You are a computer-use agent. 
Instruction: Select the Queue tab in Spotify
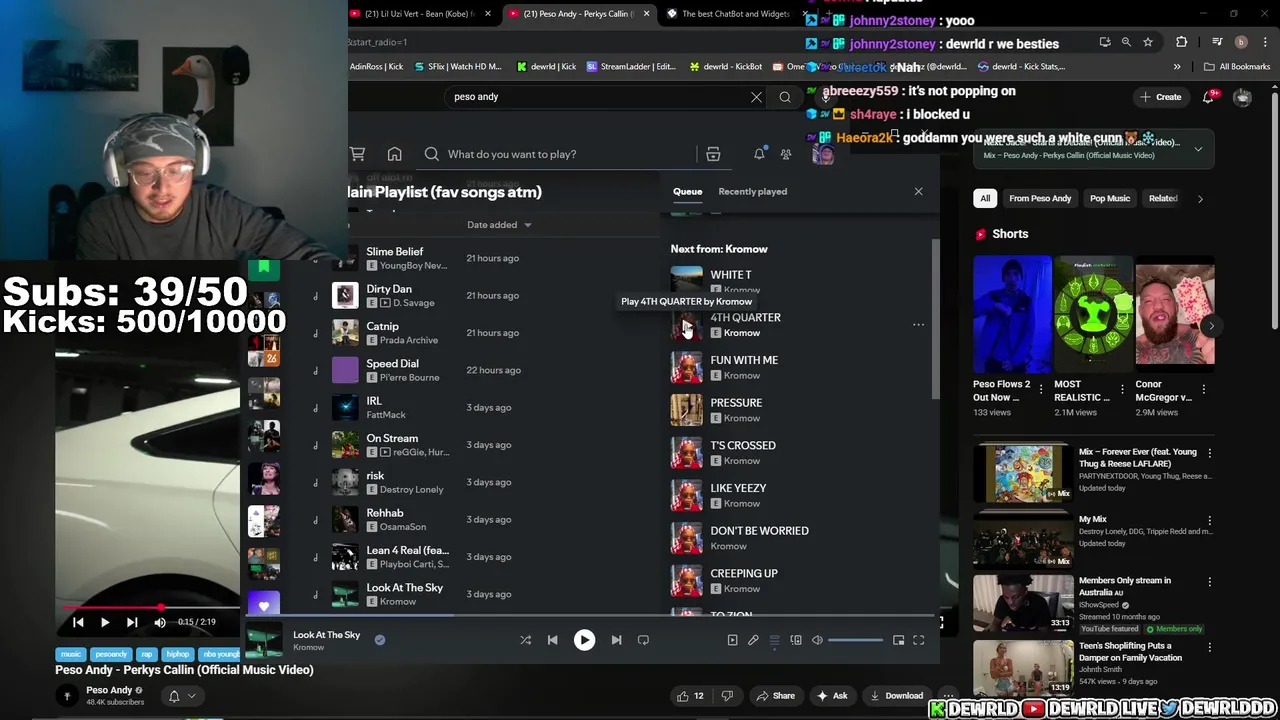coord(687,191)
